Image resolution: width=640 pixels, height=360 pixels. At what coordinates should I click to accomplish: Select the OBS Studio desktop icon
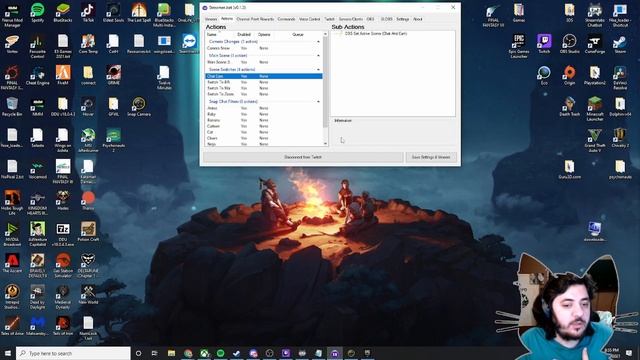[569, 44]
